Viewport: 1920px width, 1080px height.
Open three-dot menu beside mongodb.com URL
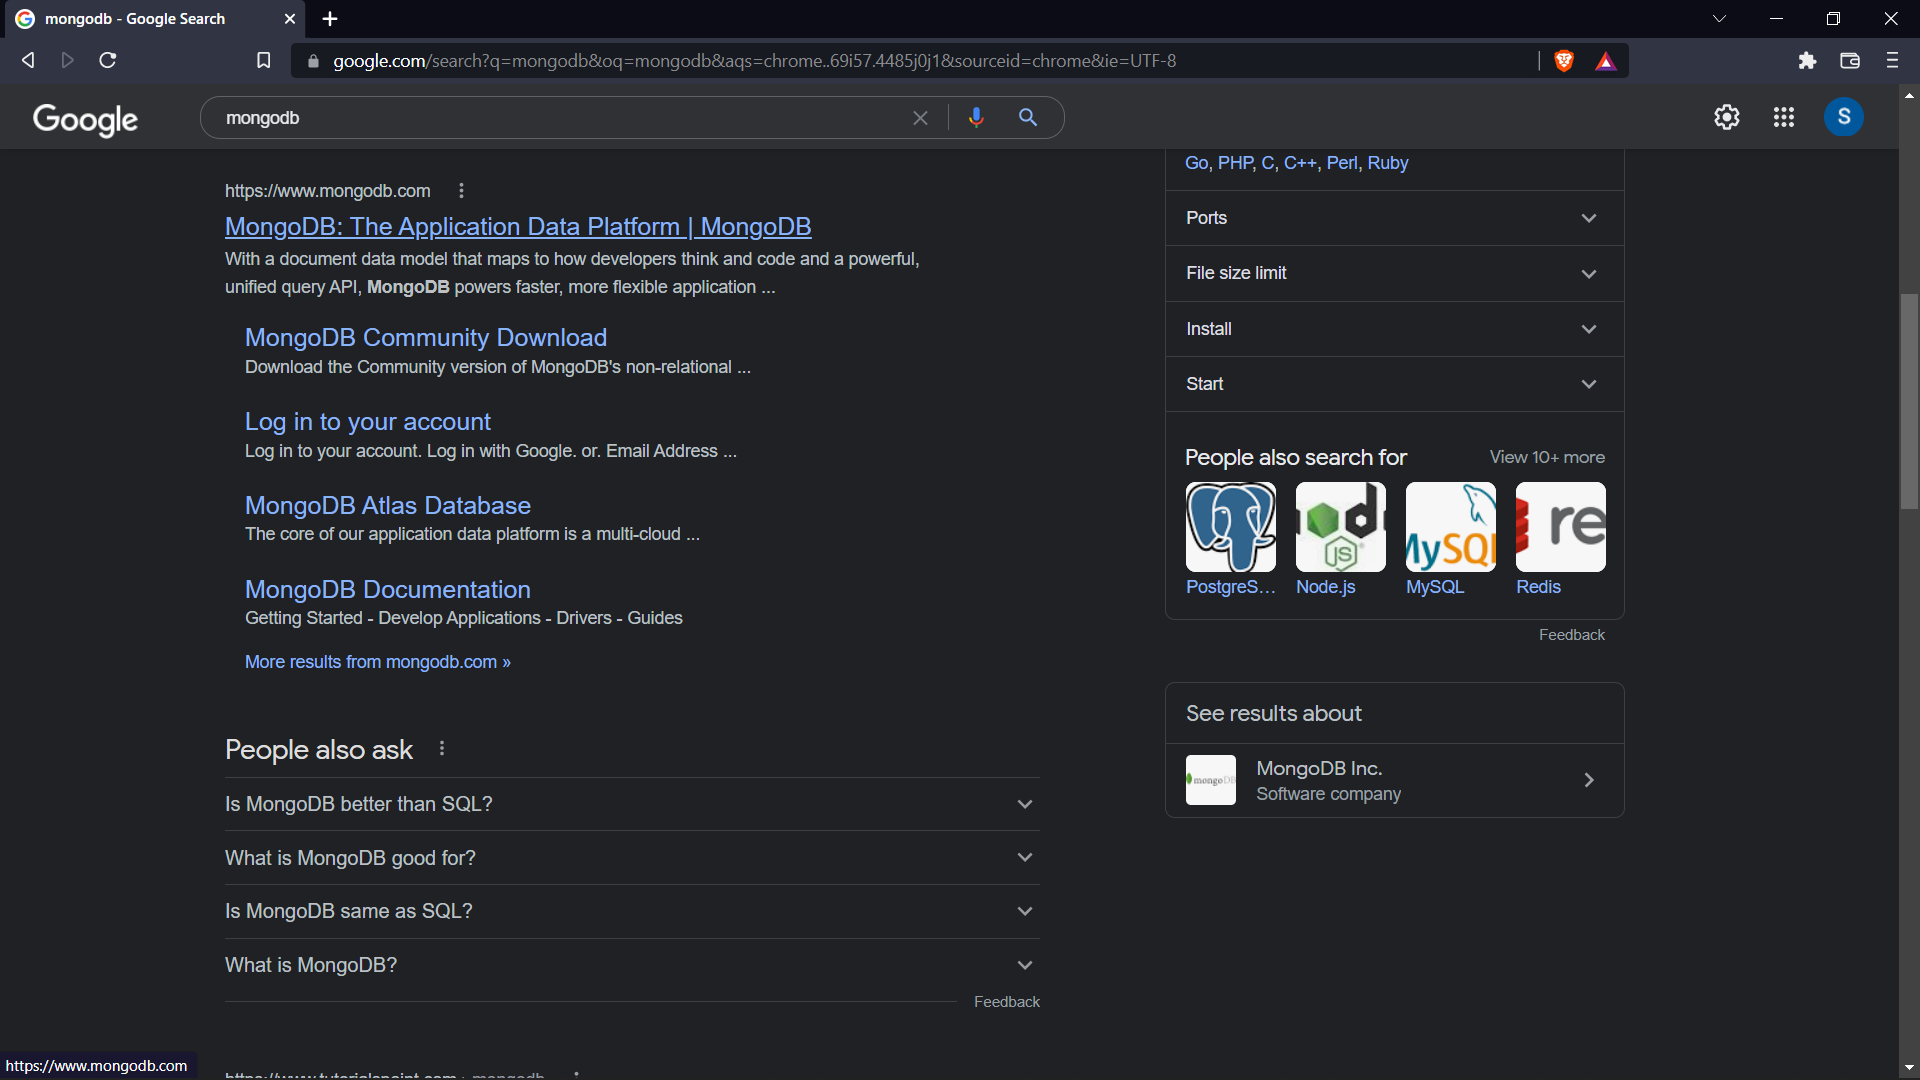461,191
